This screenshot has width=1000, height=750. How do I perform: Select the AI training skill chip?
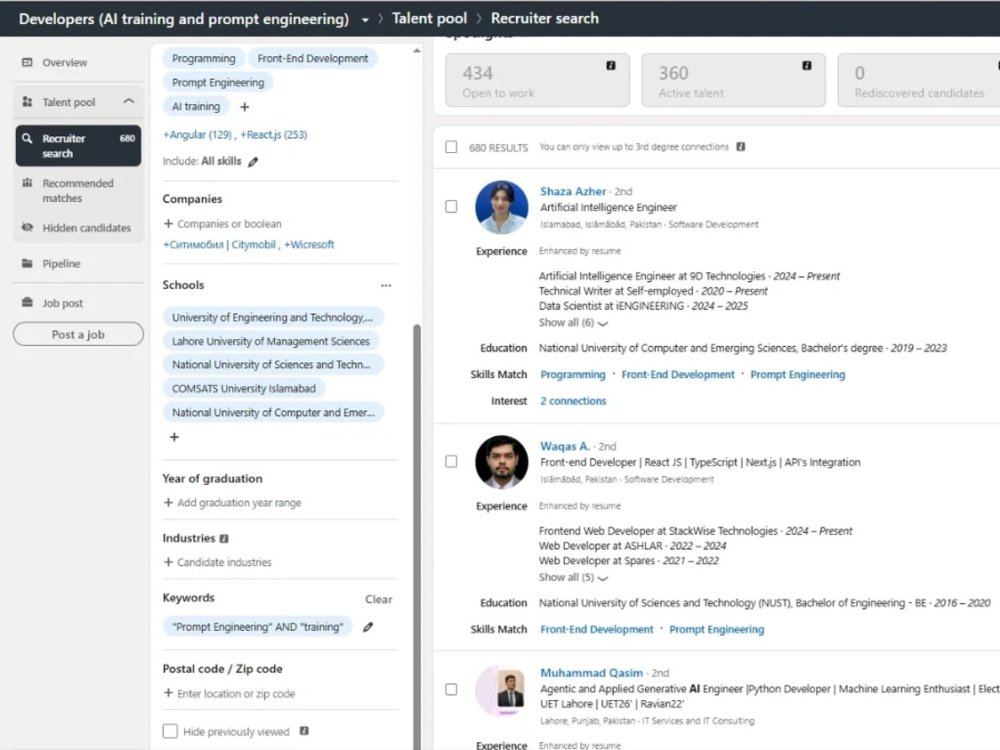(196, 107)
